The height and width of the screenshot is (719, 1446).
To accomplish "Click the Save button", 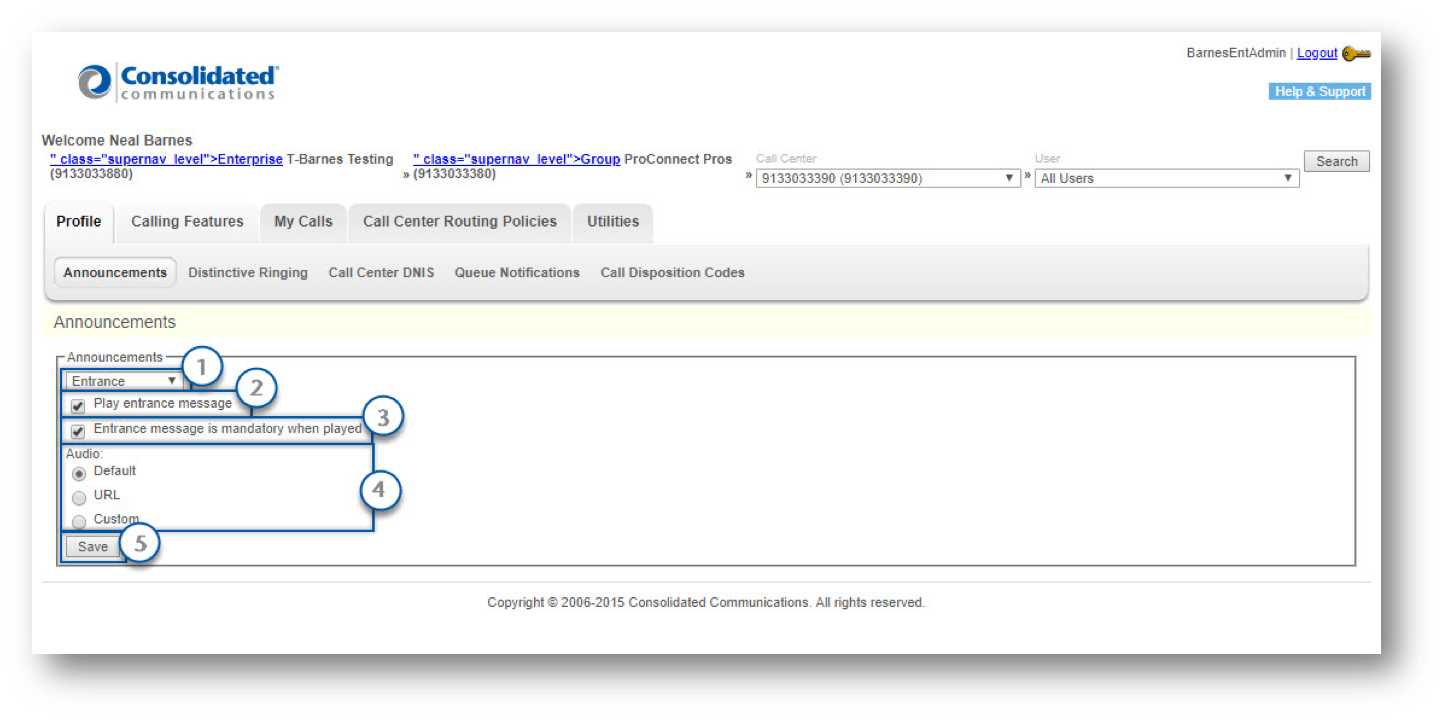I will 93,547.
